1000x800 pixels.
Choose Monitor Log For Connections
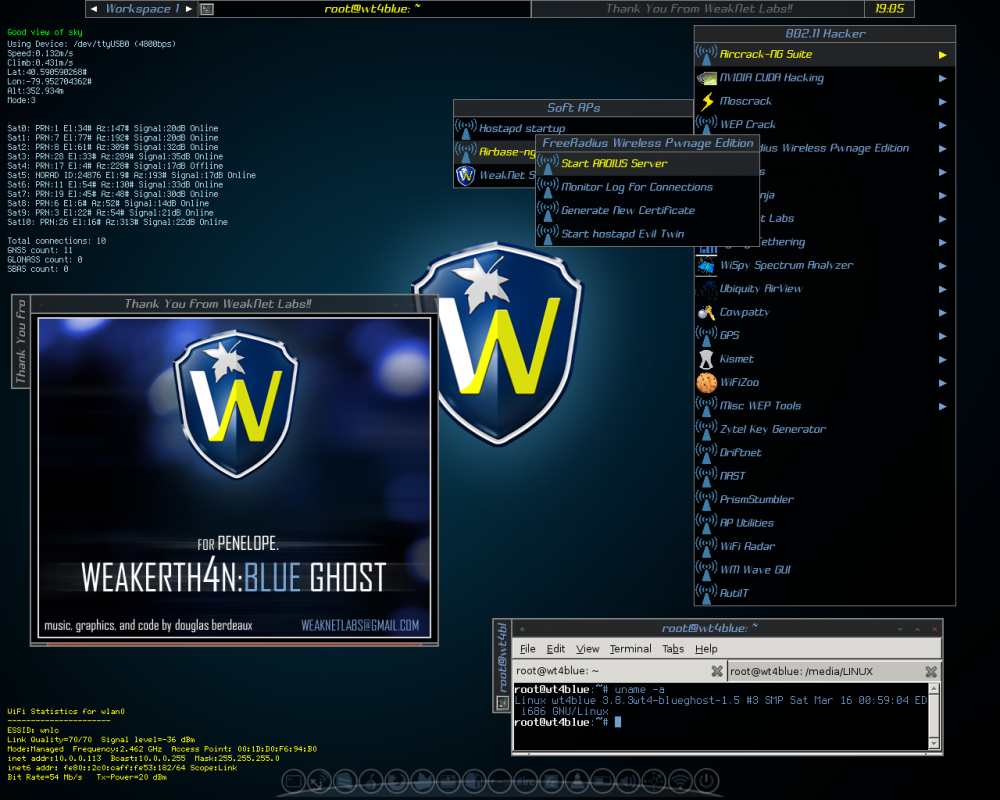coord(647,187)
